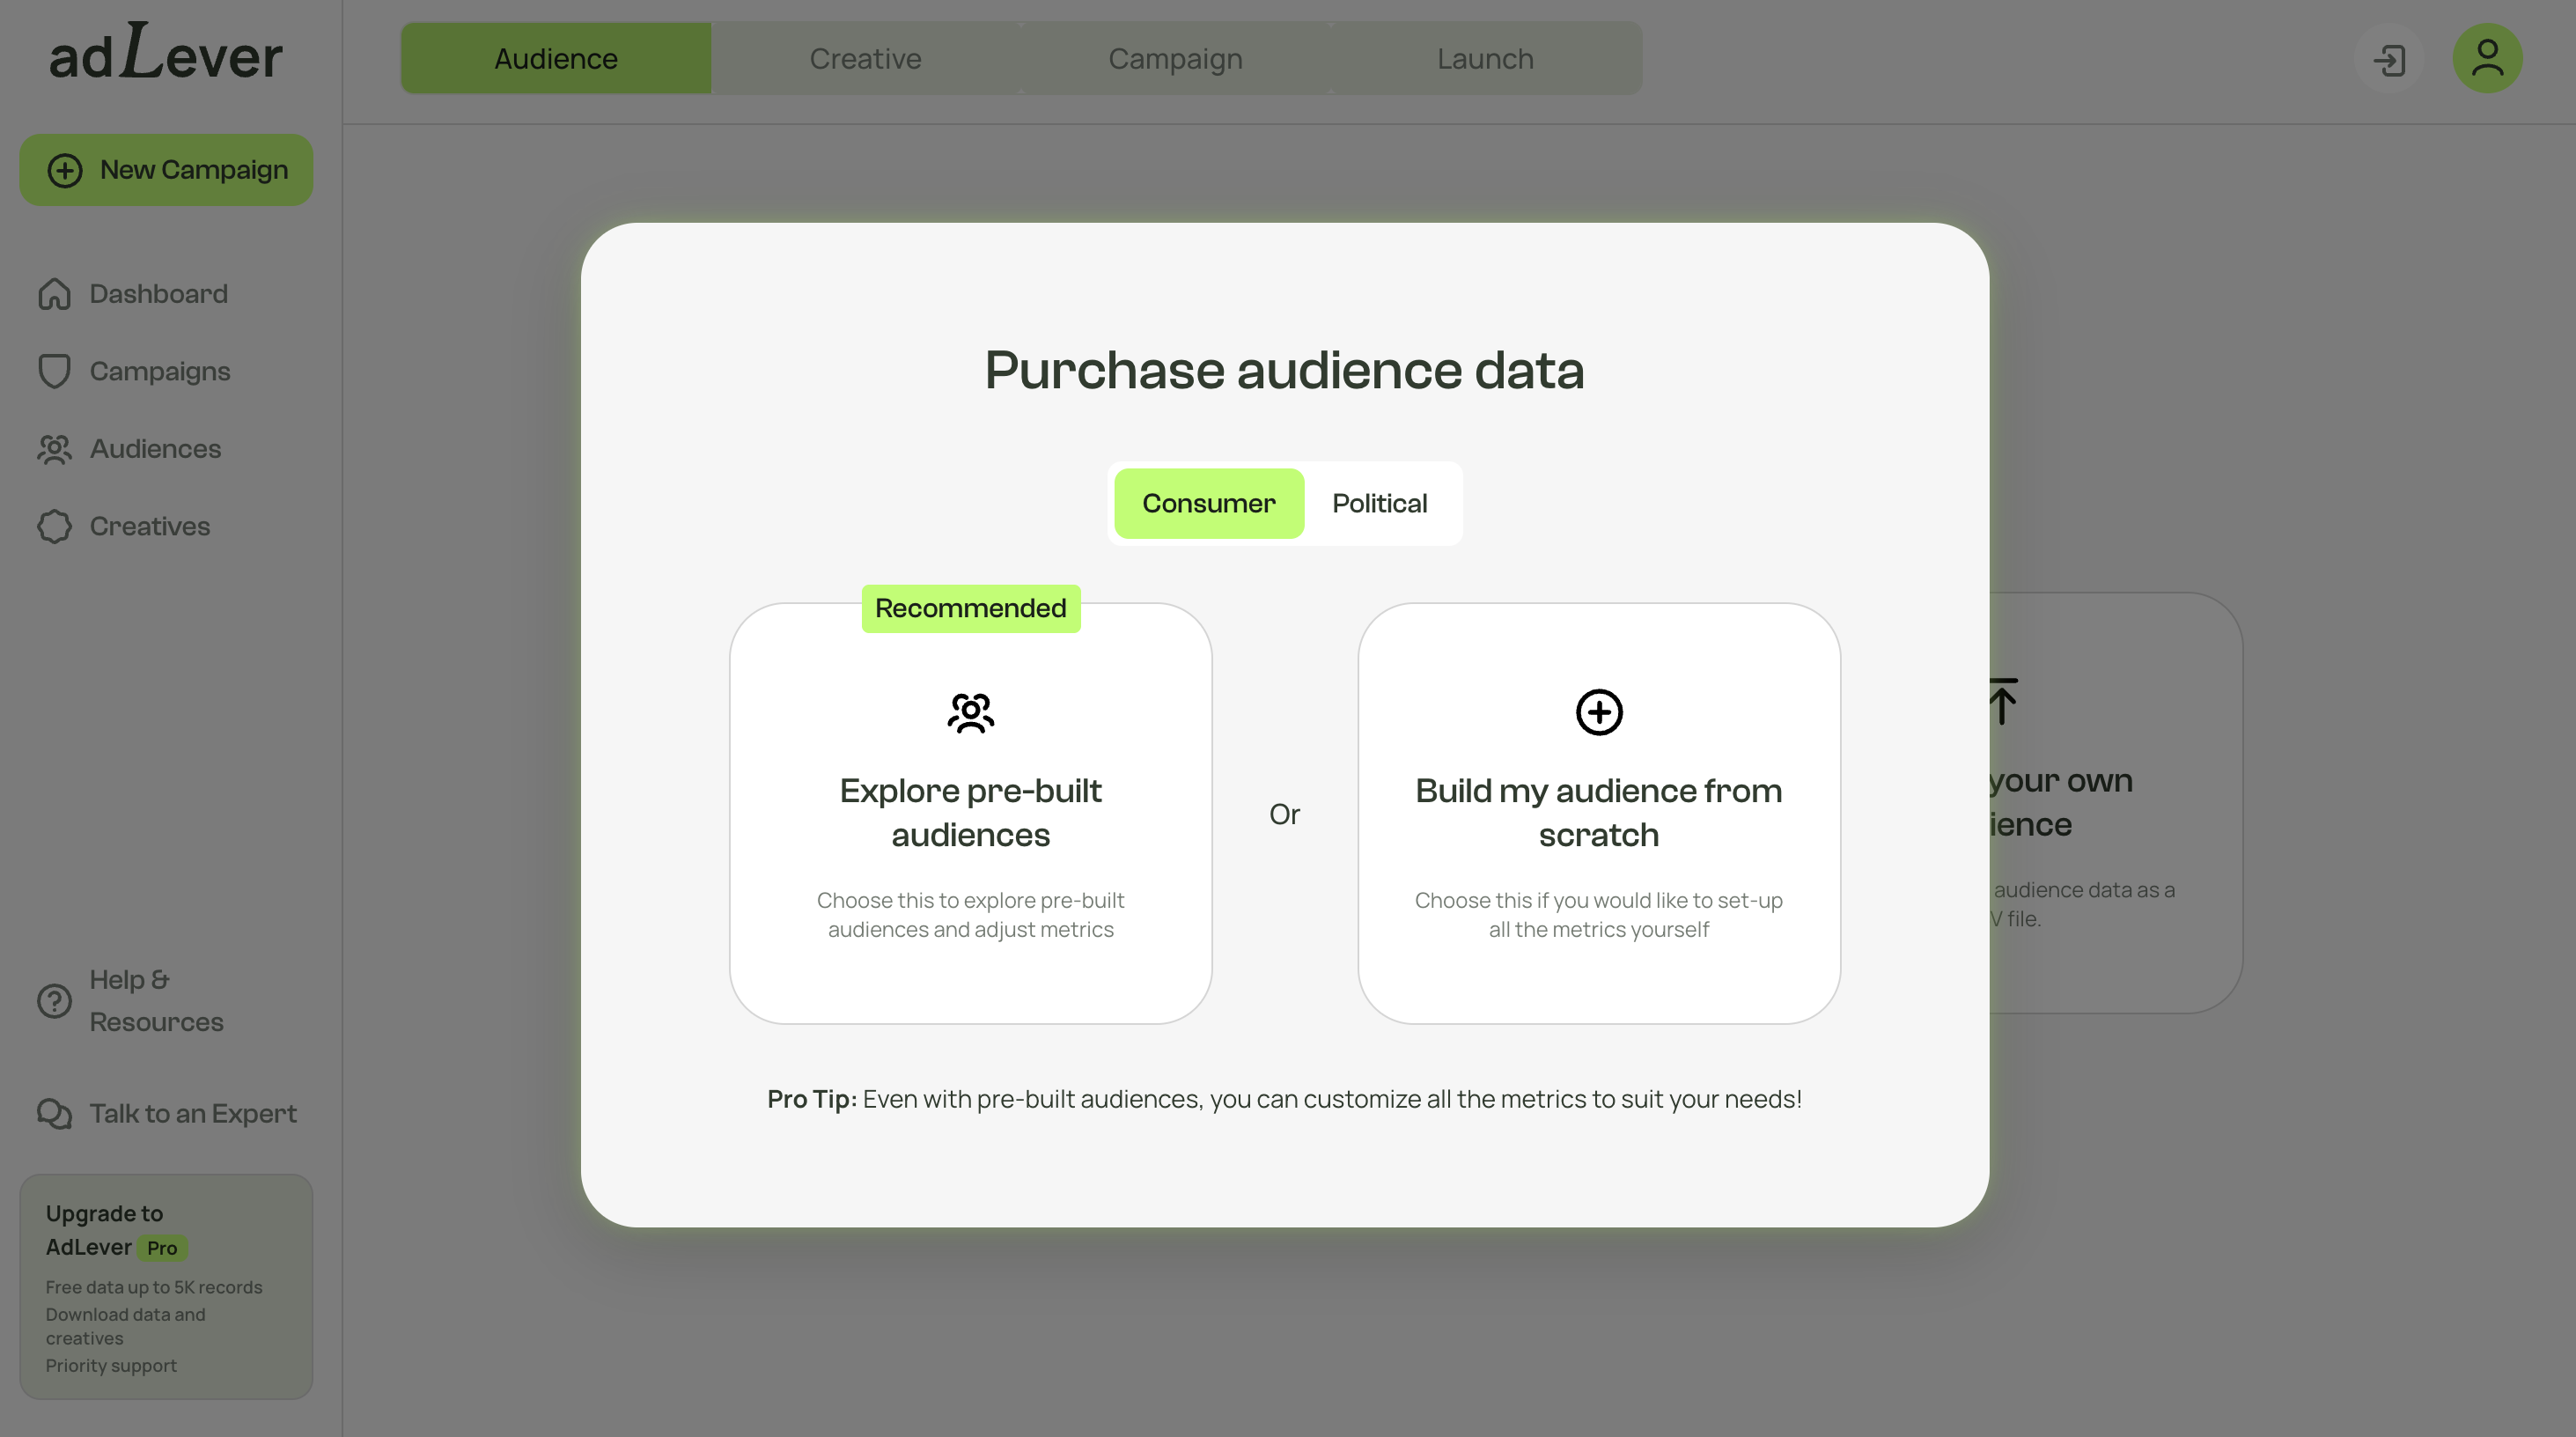Click the Audiences people icon in sidebar
The image size is (2576, 1437).
click(54, 449)
